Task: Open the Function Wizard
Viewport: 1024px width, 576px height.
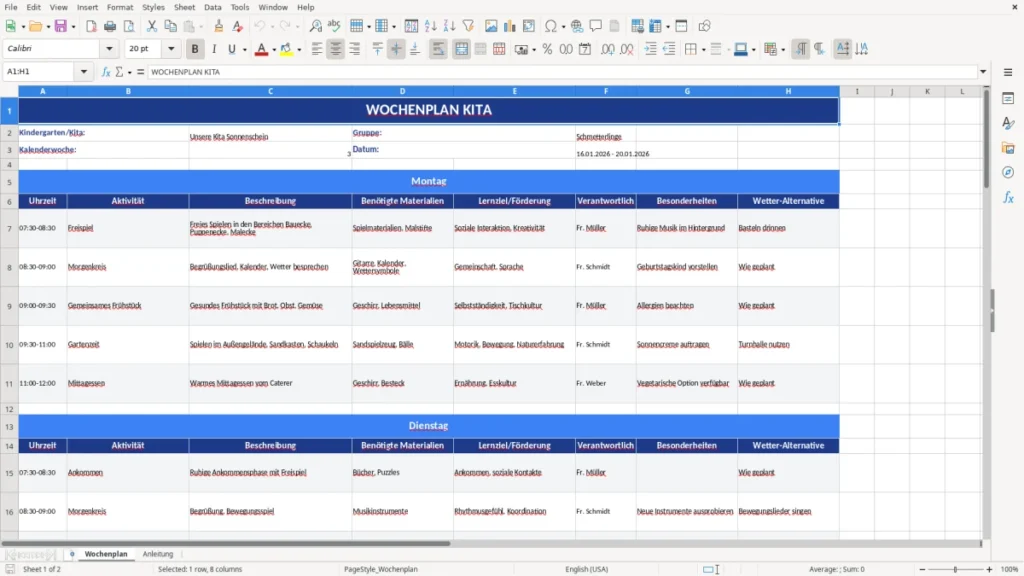Action: pos(106,72)
